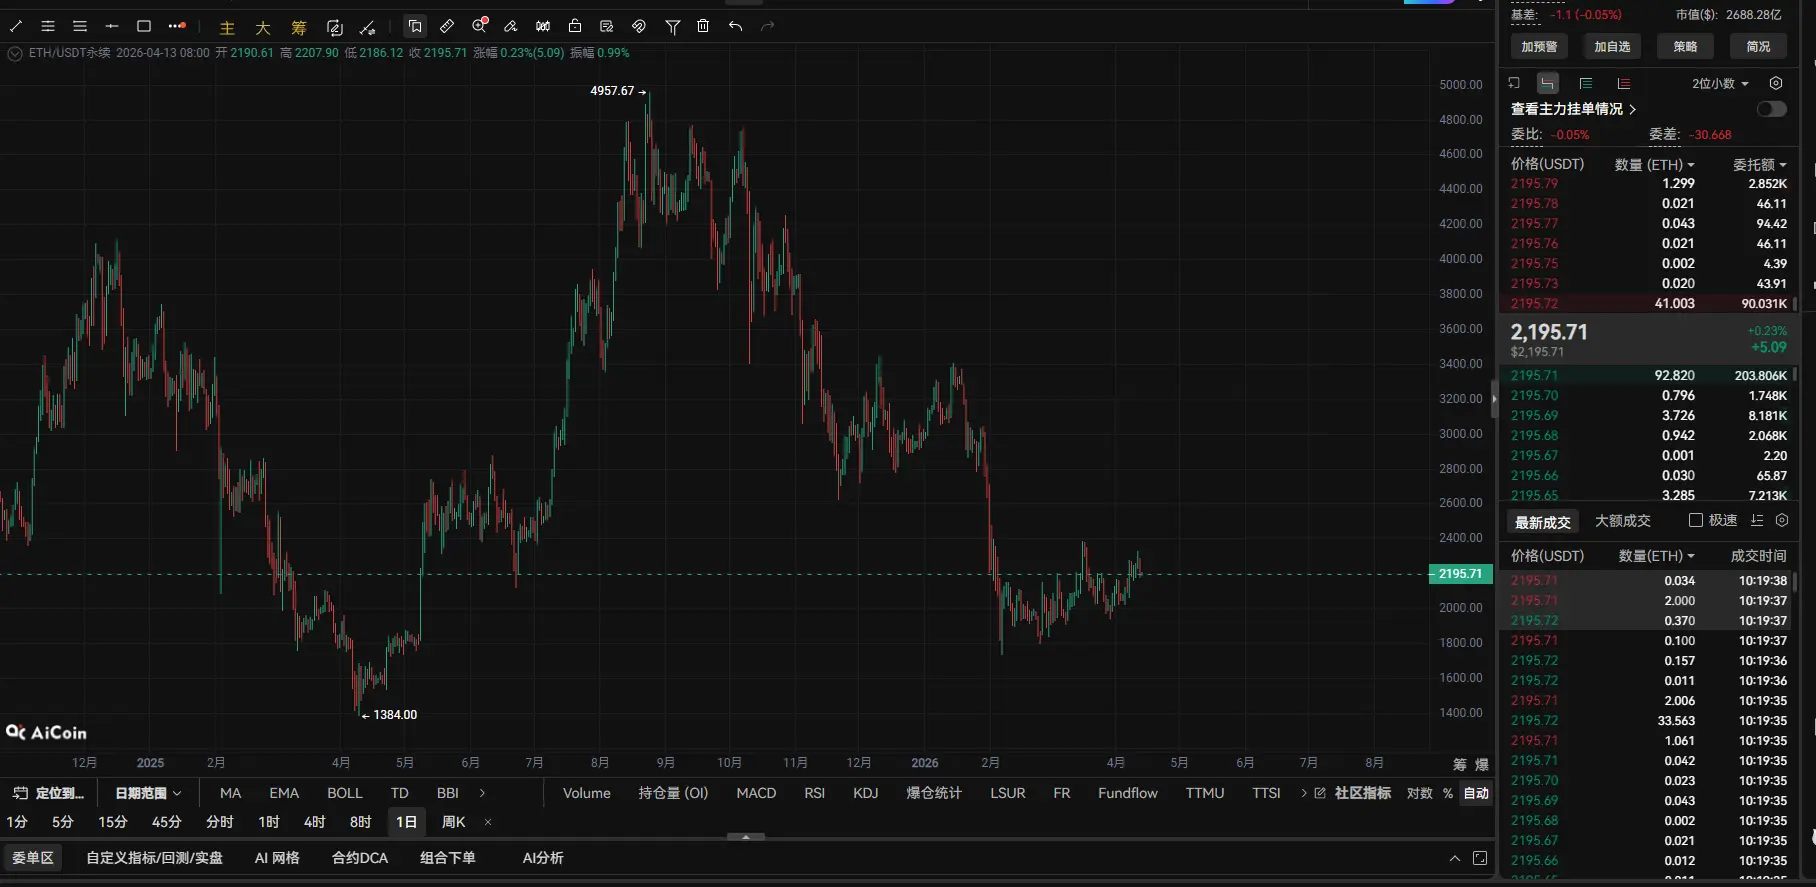Click the 加自选 button
Screen dimensions: 1816x887
click(x=1612, y=46)
